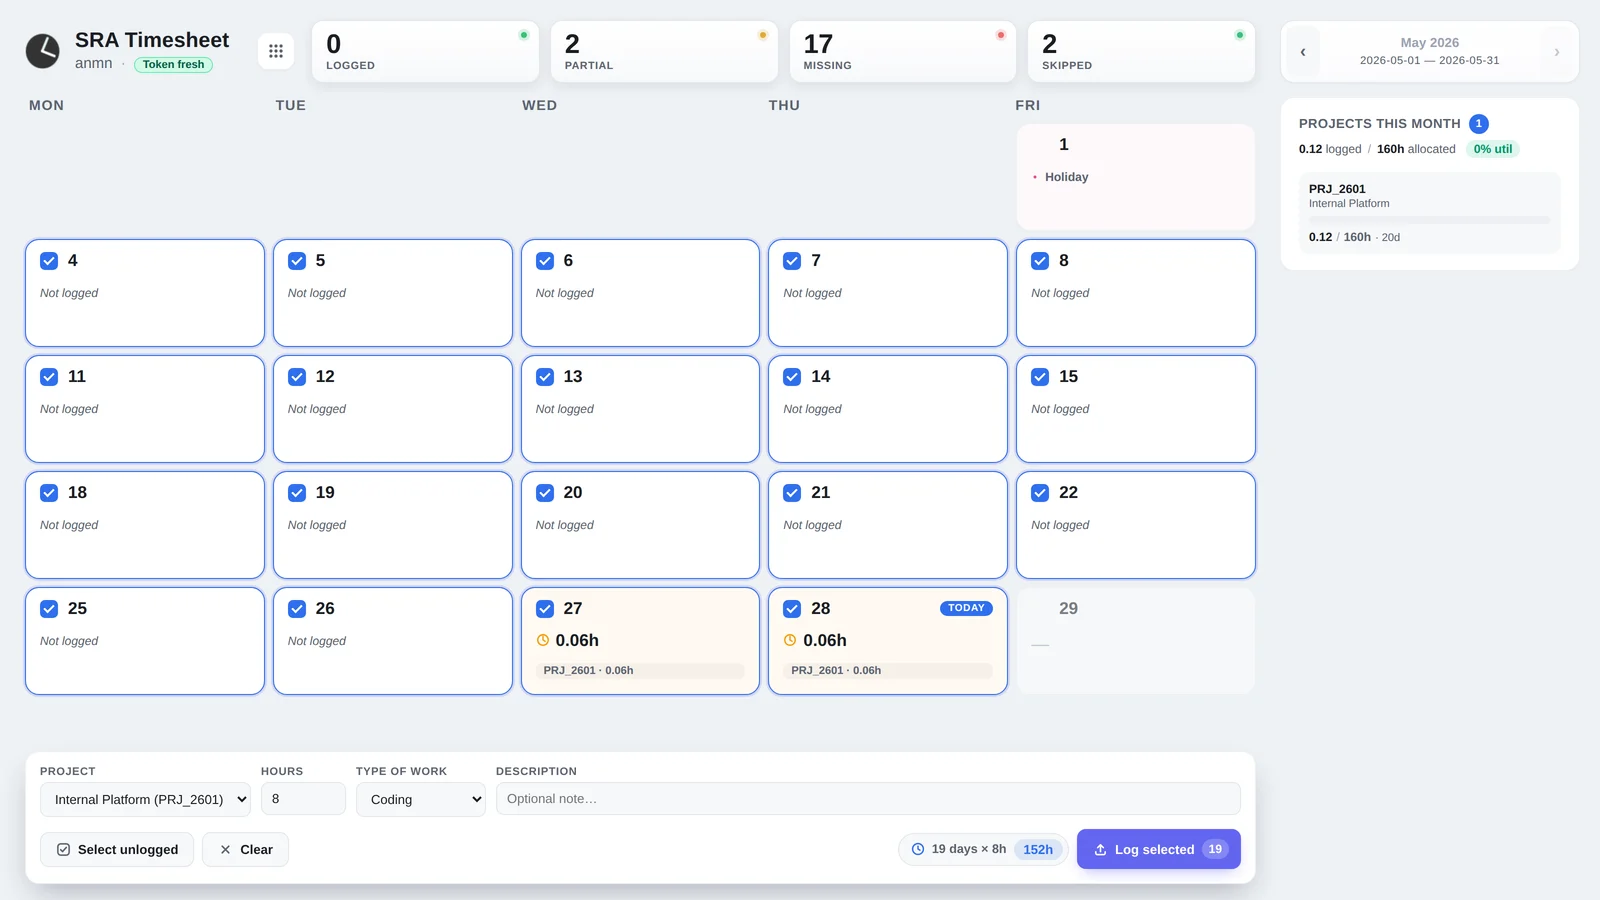Click the orange status dot on Partial card
The height and width of the screenshot is (900, 1600).
[x=762, y=35]
